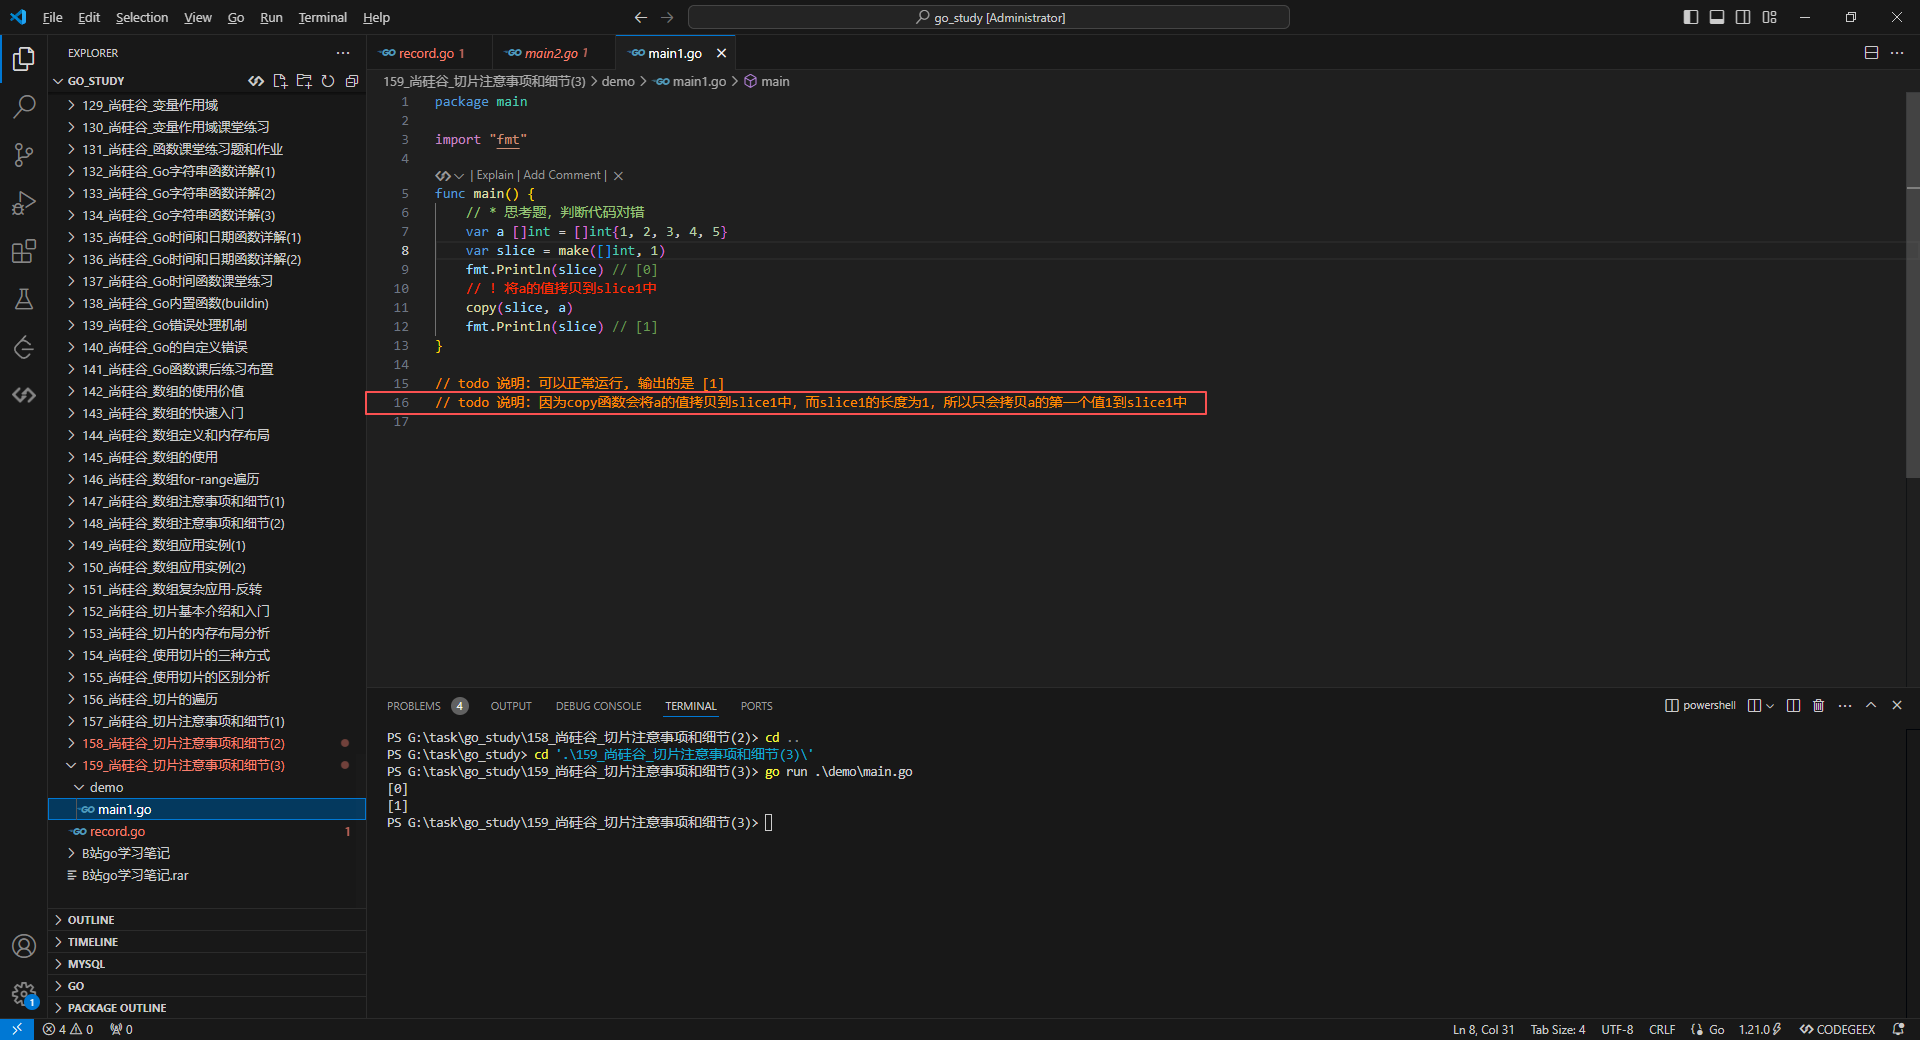The width and height of the screenshot is (1920, 1040).
Task: Collapse all folders in Explorer
Action: click(x=352, y=81)
